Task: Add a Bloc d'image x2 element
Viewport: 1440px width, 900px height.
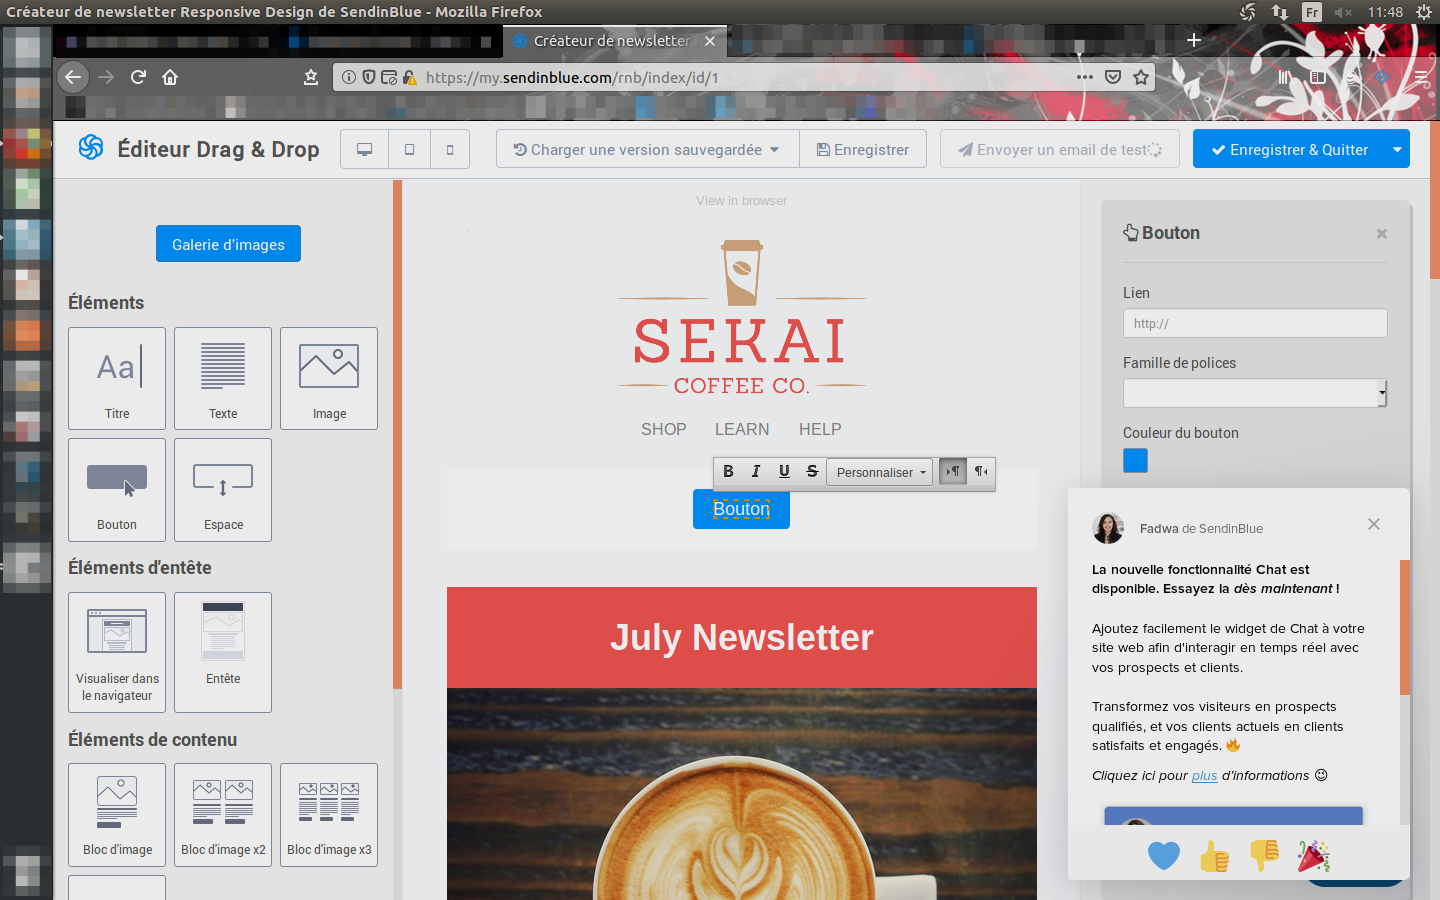Action: (x=223, y=815)
